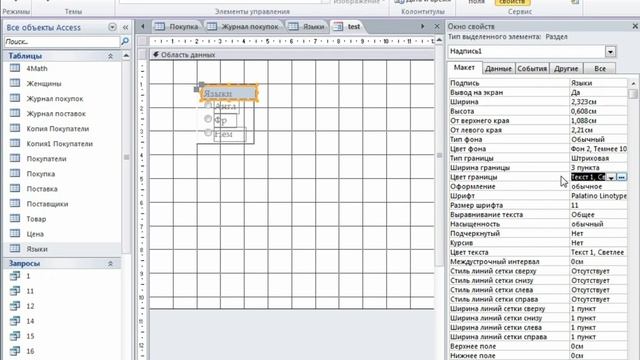Collapse the navigation pane with double chevron
This screenshot has width=640, height=360.
(125, 27)
